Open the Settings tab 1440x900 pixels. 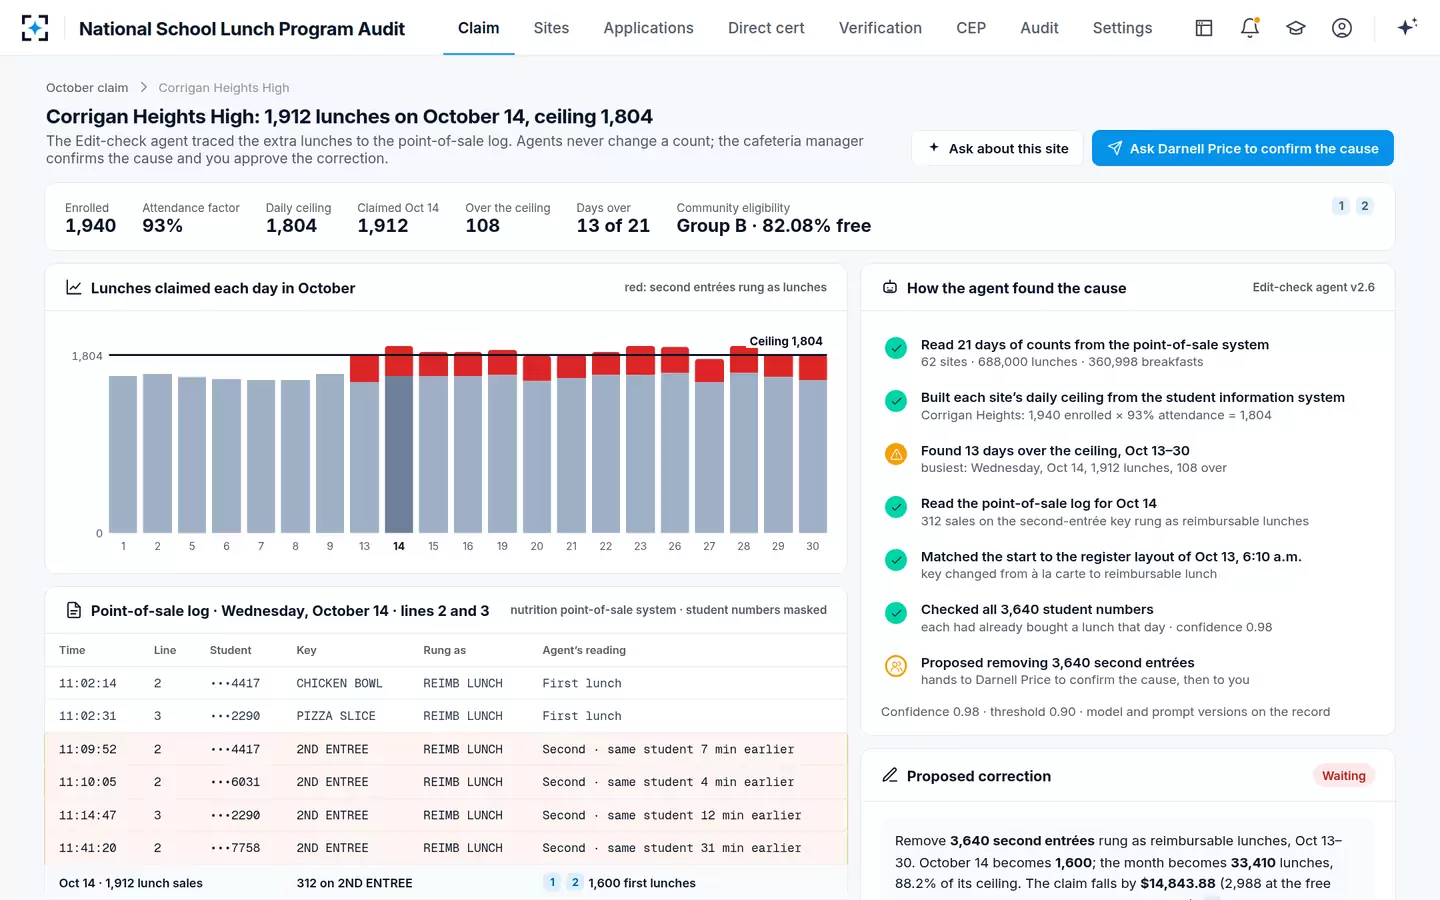[x=1122, y=28]
